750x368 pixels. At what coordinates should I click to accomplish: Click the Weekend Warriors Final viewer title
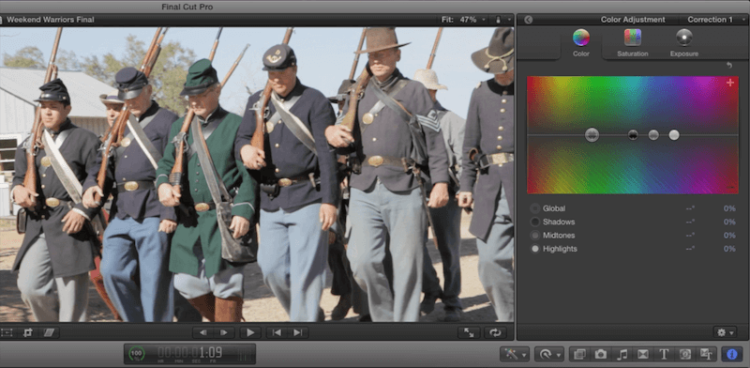pos(50,20)
